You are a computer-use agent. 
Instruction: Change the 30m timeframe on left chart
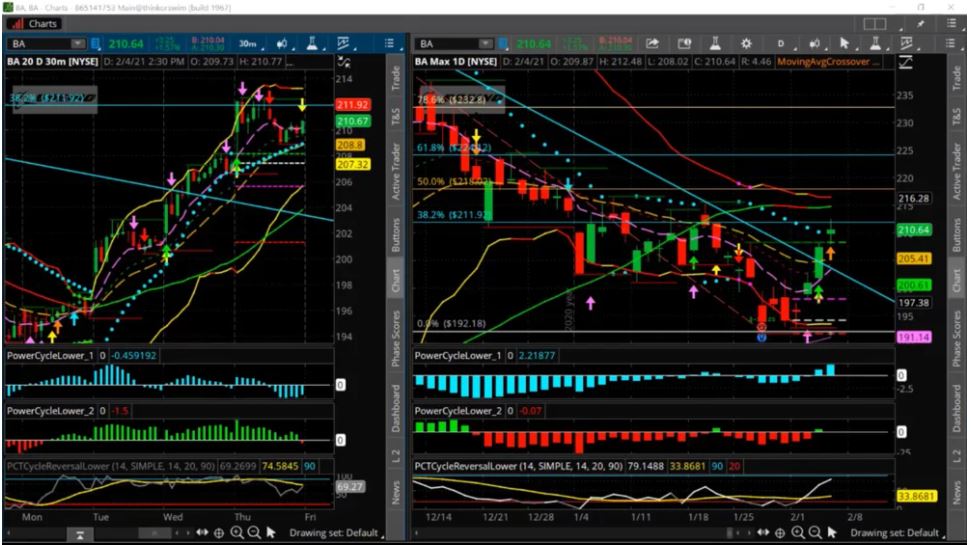[248, 43]
